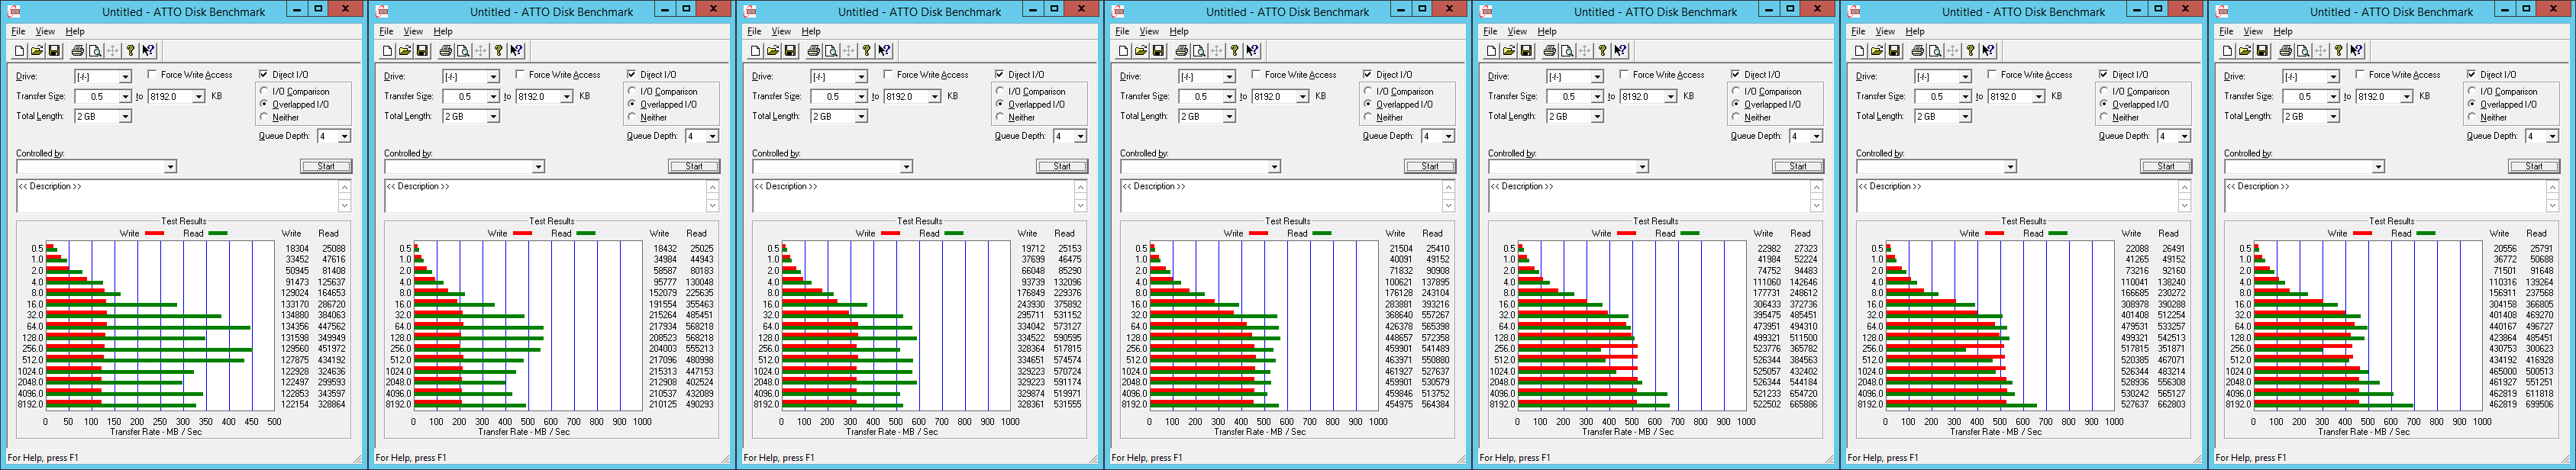
Task: Open the File menu in the first ATTO window
Action: [18, 31]
